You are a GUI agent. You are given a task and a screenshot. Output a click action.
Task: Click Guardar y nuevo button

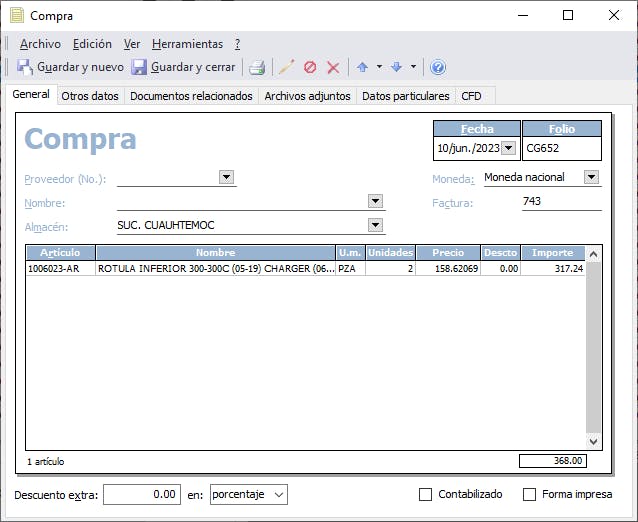[70, 67]
